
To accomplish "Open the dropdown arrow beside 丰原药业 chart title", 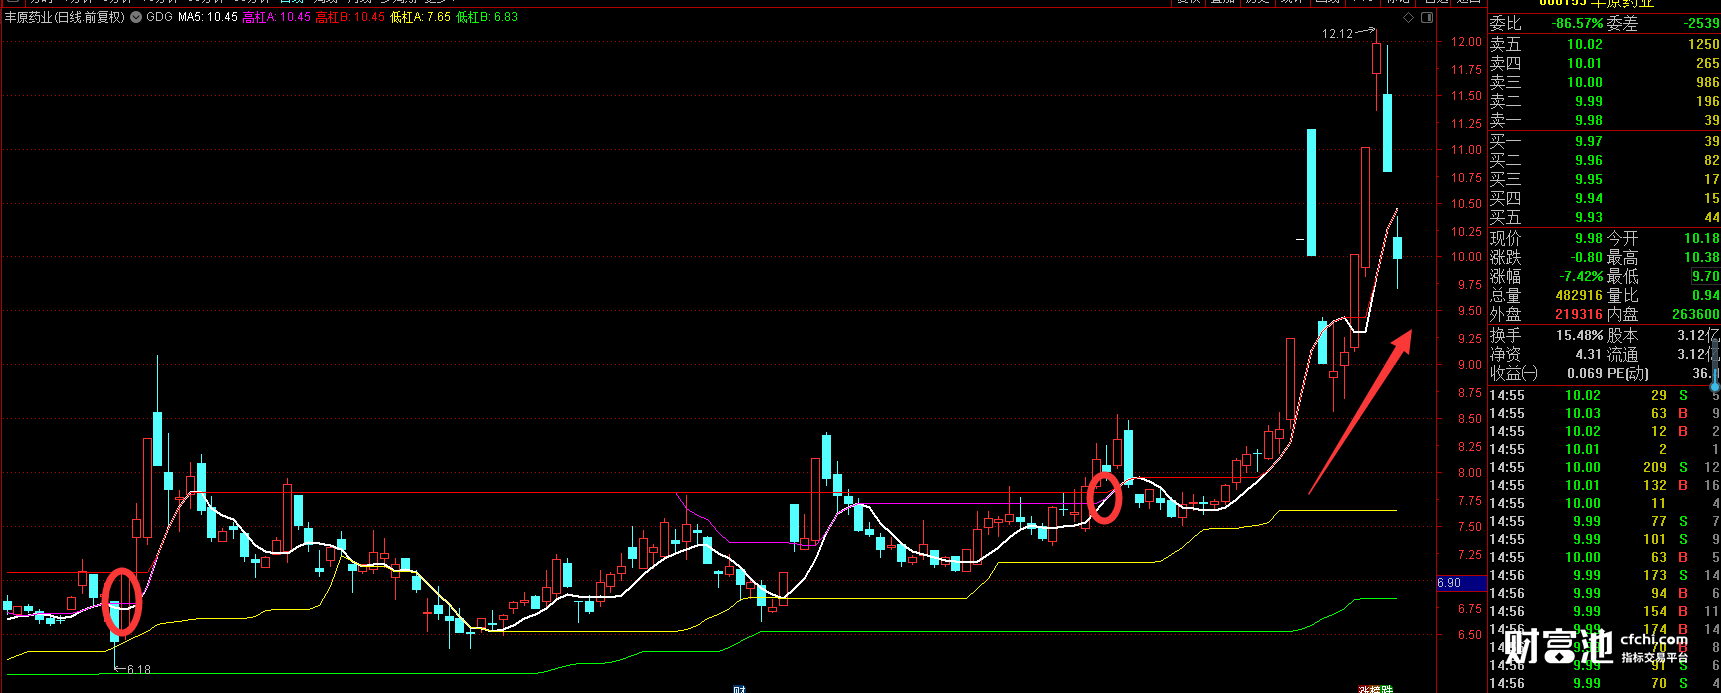I will [136, 17].
